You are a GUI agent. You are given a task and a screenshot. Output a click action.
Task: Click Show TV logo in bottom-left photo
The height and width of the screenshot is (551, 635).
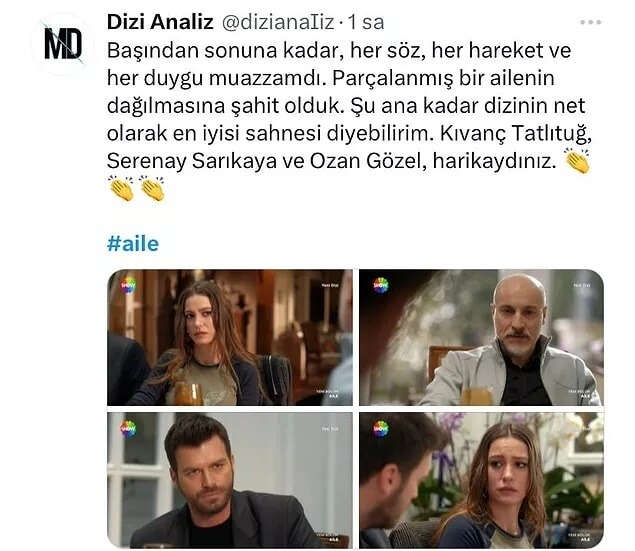pyautogui.click(x=128, y=429)
